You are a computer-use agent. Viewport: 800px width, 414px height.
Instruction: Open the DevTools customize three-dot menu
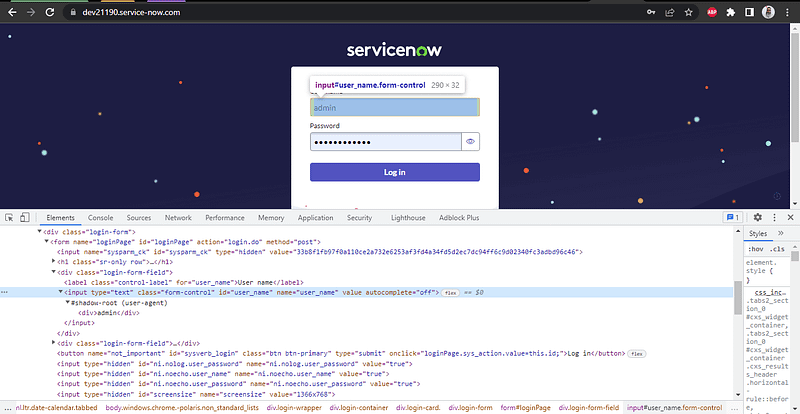[774, 217]
